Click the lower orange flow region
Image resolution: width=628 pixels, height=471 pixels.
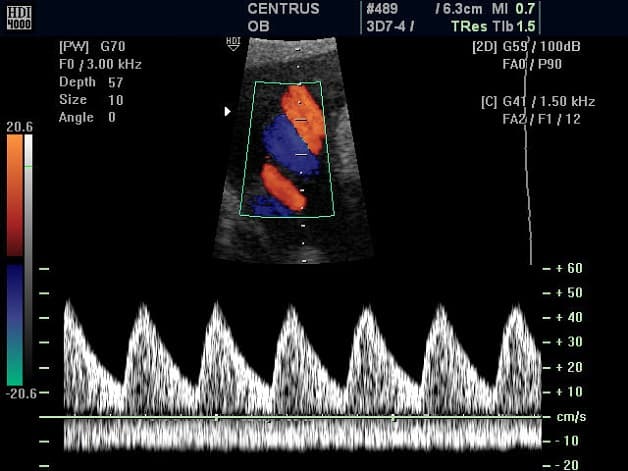point(283,187)
